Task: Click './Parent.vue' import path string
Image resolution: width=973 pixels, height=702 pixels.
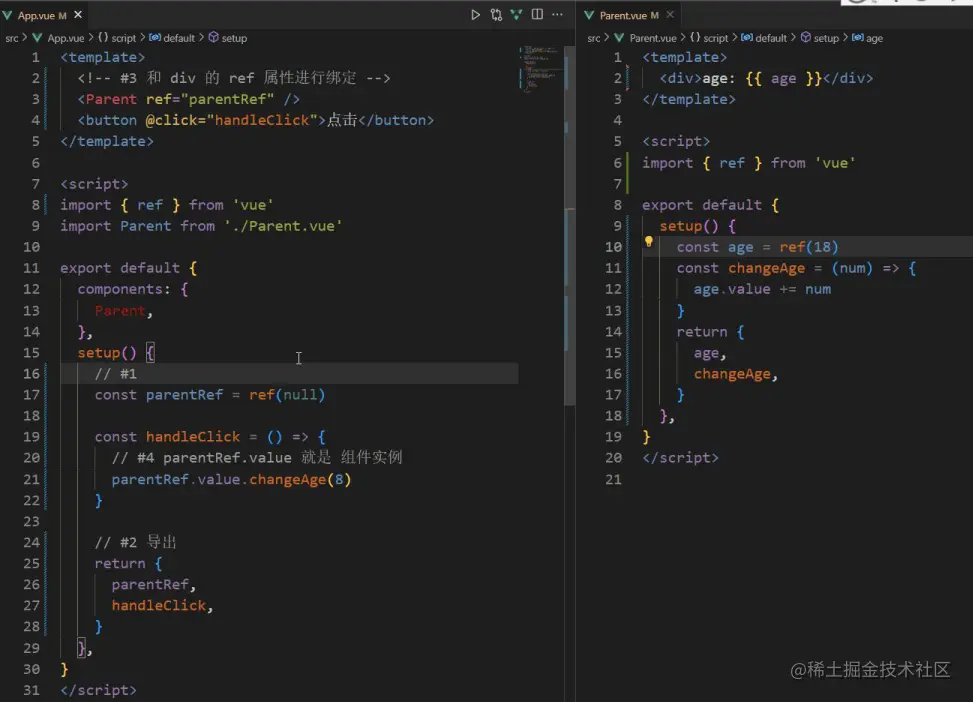Action: [x=283, y=226]
